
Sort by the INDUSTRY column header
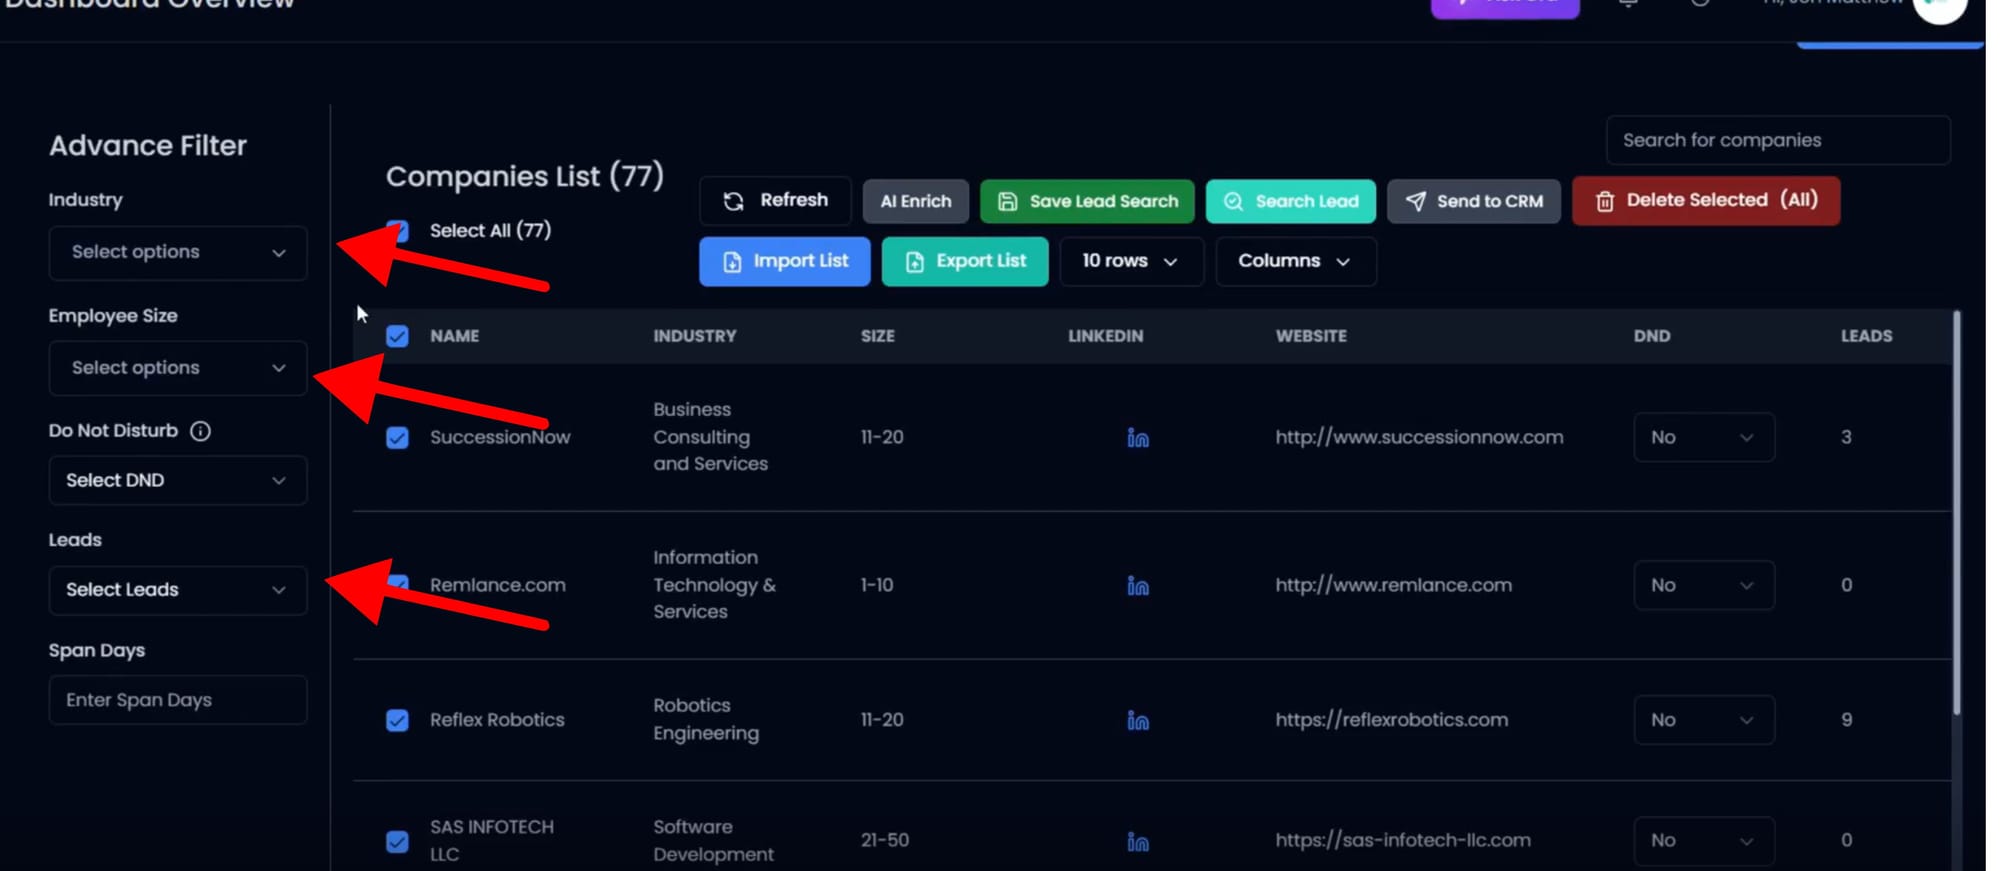coord(694,336)
